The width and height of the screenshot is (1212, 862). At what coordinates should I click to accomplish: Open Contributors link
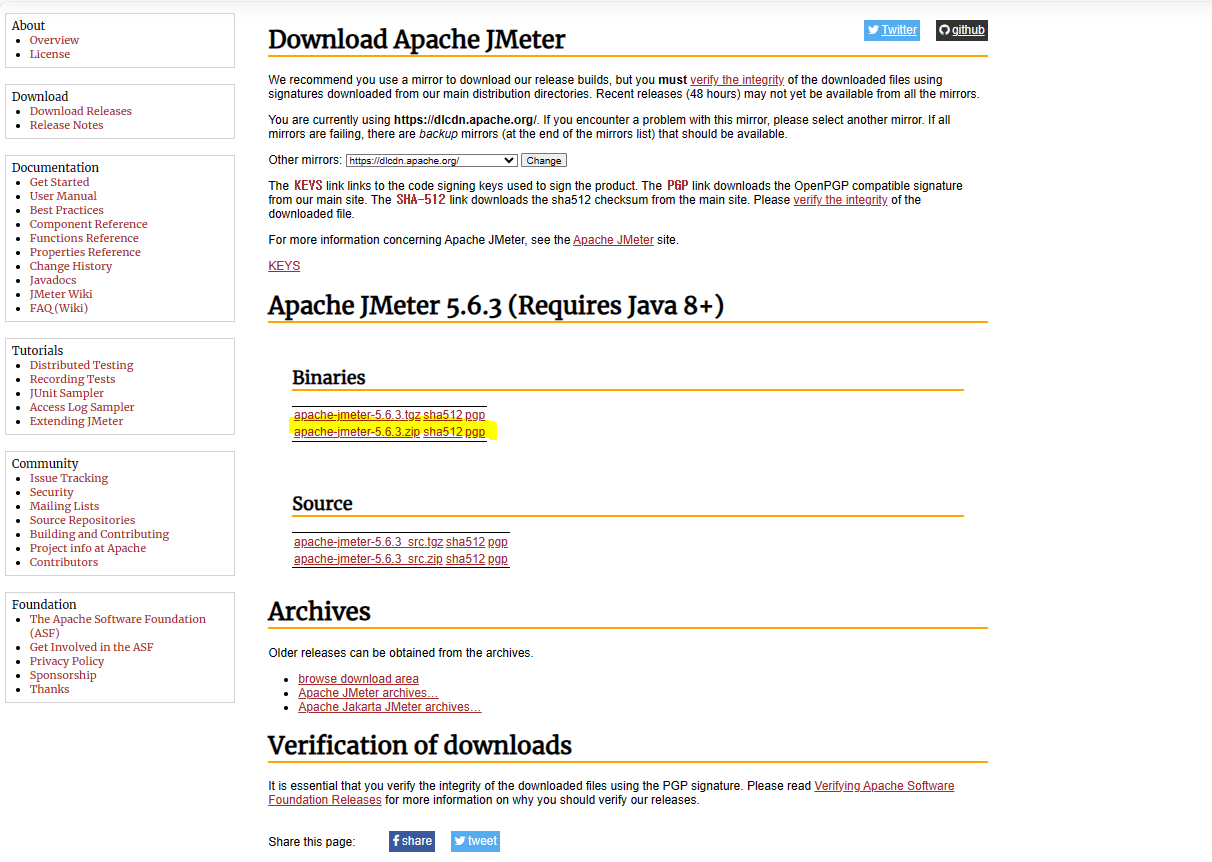[x=64, y=562]
